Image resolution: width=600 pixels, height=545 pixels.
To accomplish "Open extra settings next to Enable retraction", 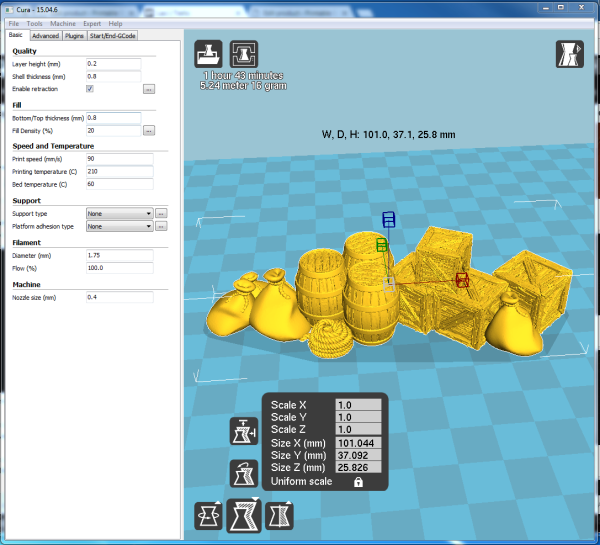I will [149, 89].
